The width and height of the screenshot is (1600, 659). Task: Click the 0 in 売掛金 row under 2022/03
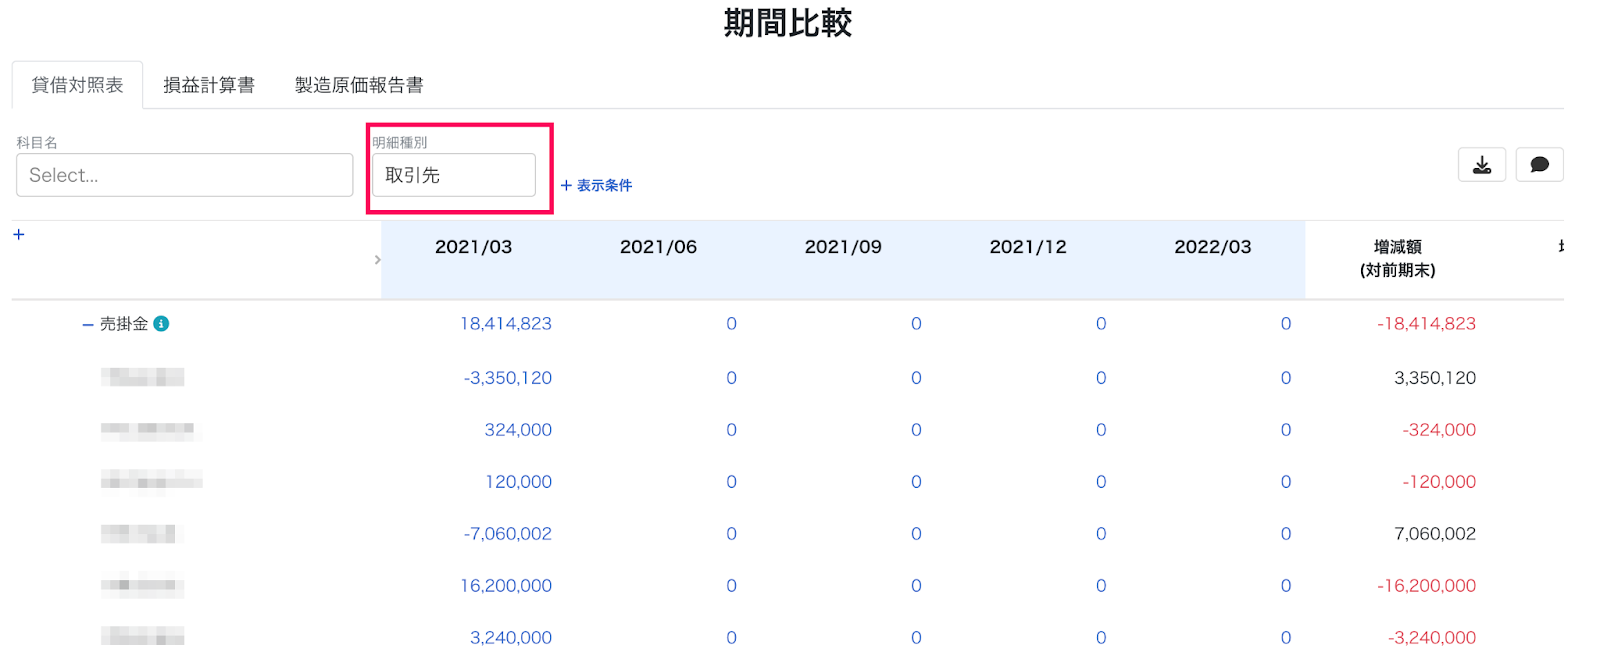tap(1286, 324)
